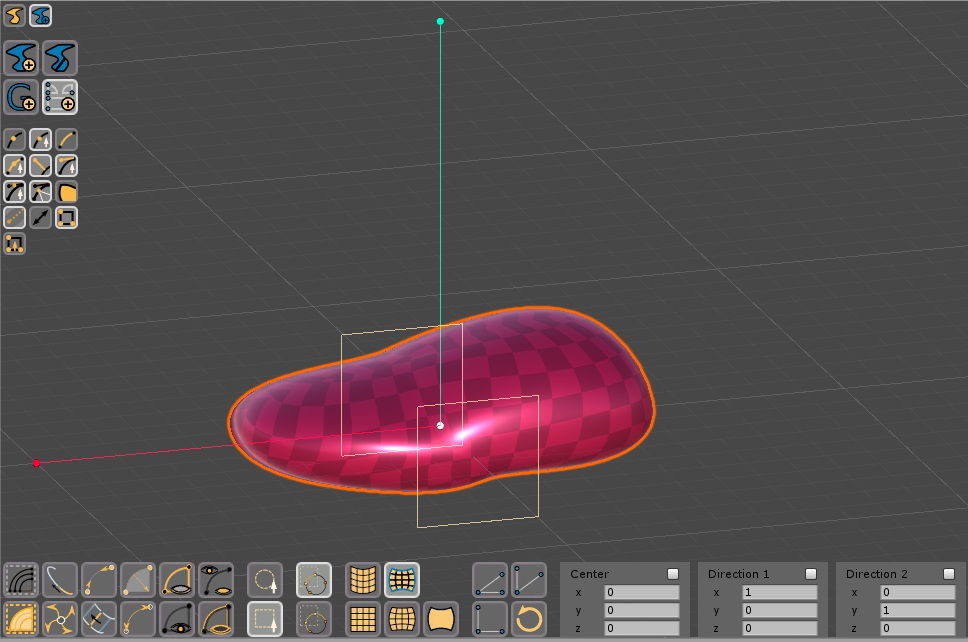Click the Center x input field
This screenshot has height=642, width=968.
641,592
